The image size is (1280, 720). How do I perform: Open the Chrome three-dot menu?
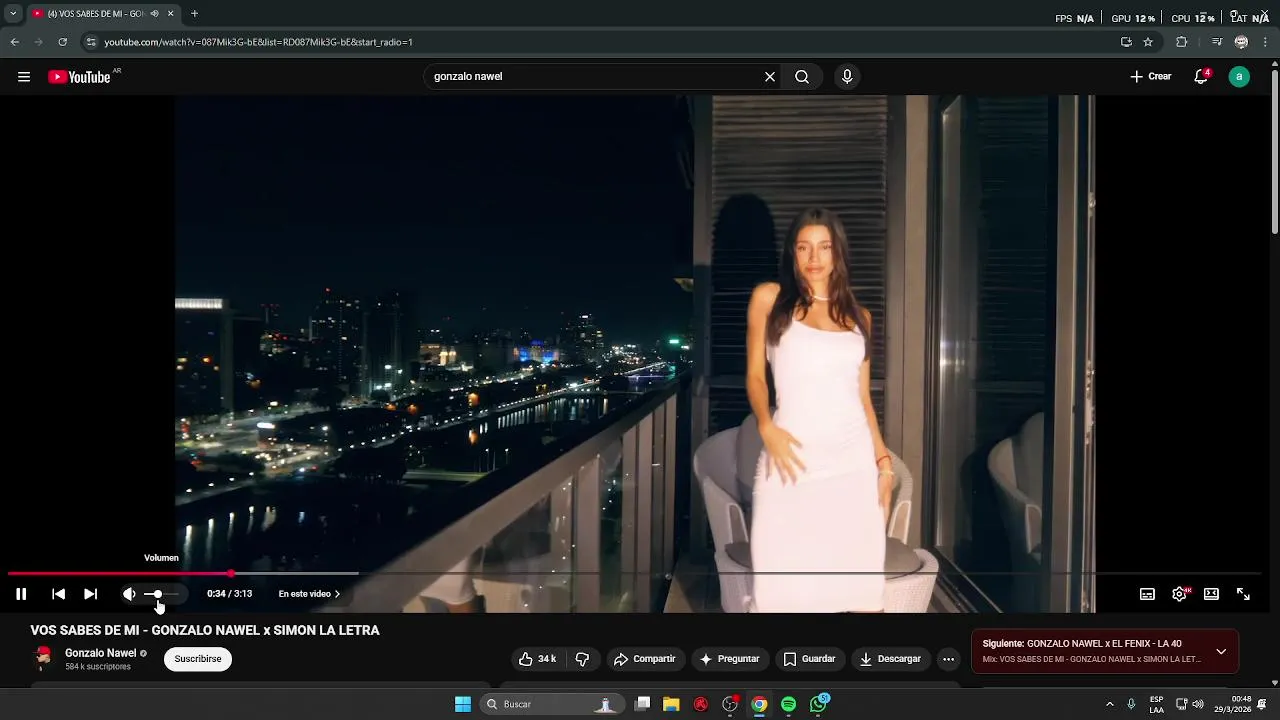coord(1266,42)
